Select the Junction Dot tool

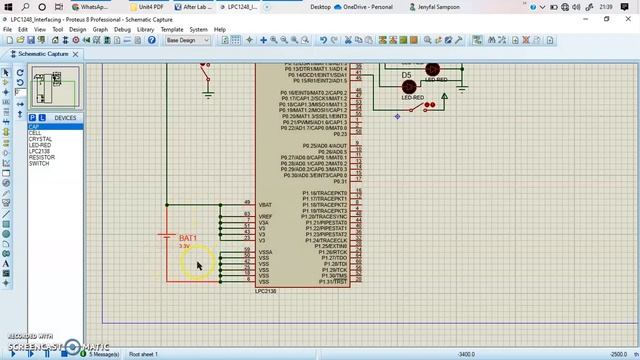pyautogui.click(x=6, y=92)
